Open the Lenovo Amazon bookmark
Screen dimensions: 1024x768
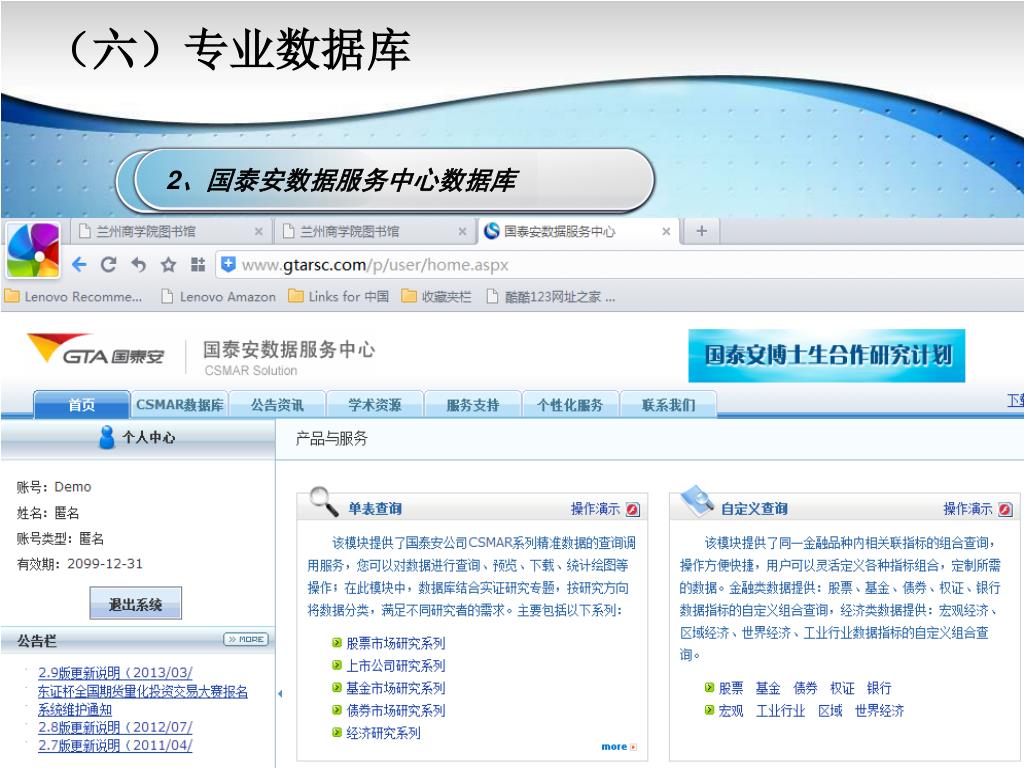coord(218,297)
